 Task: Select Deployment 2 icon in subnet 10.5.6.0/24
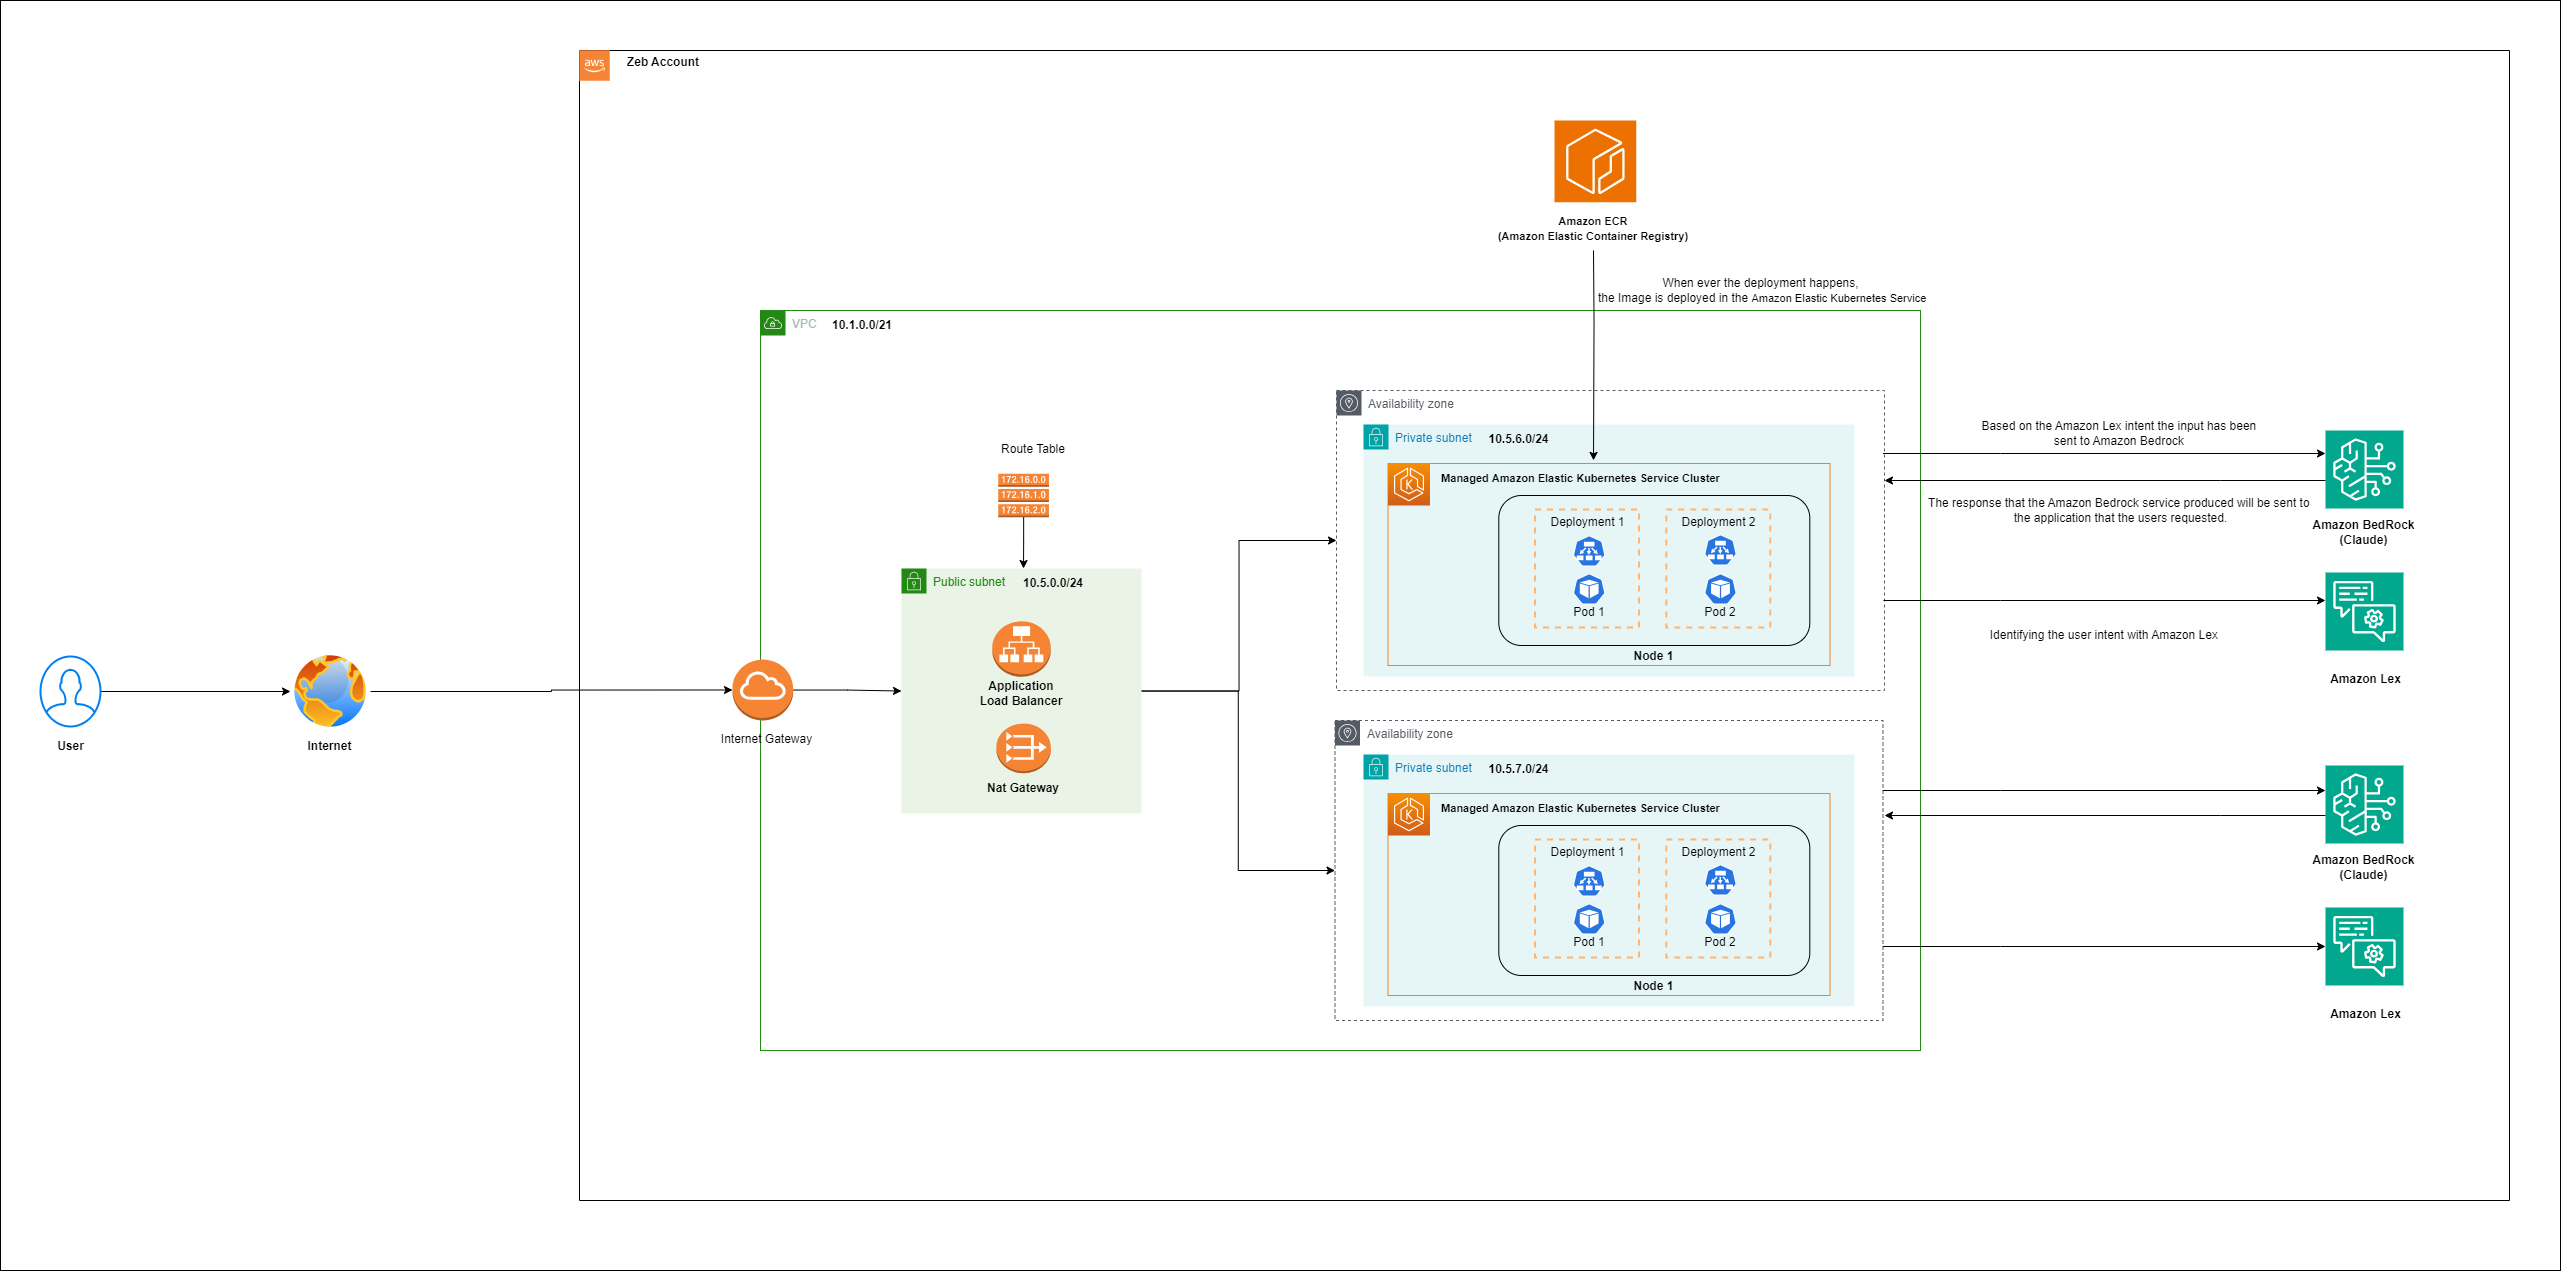(1720, 551)
